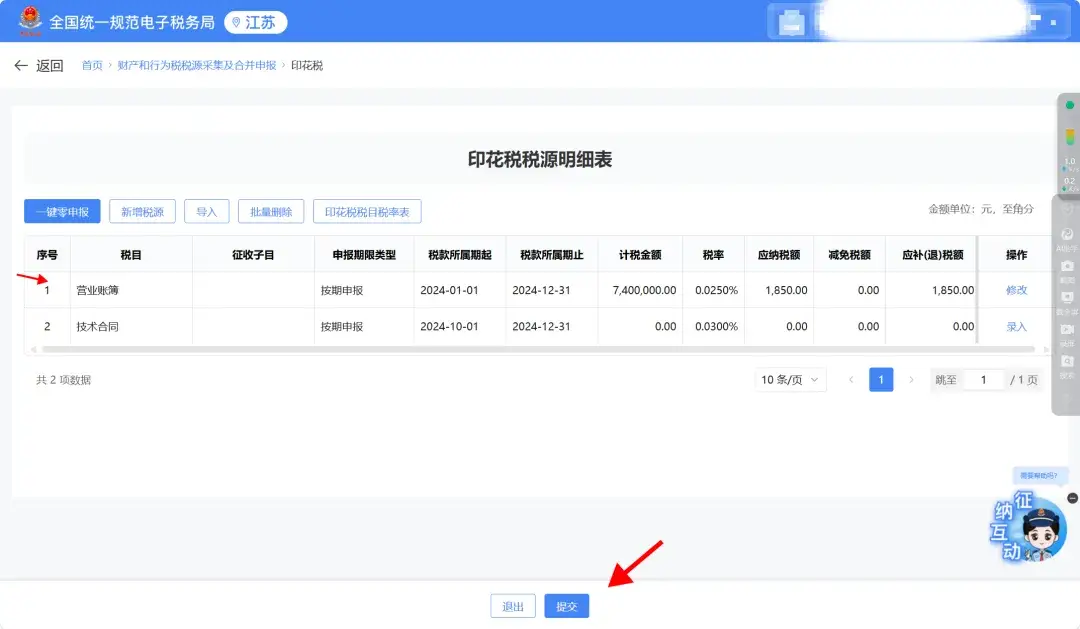The image size is (1080, 629).
Task: Click the 一键零申报 button
Action: [x=61, y=211]
